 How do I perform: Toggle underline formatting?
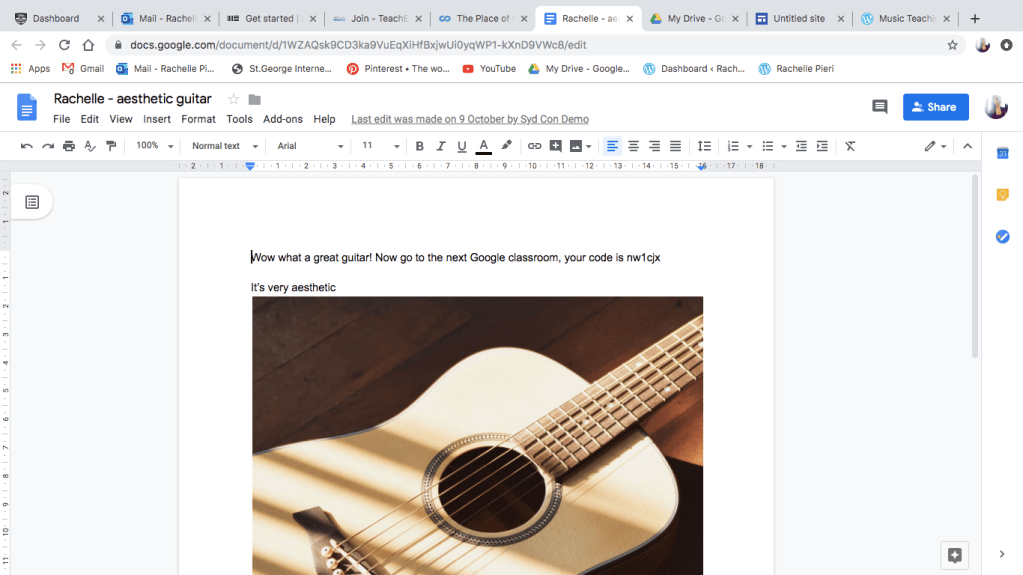[462, 146]
